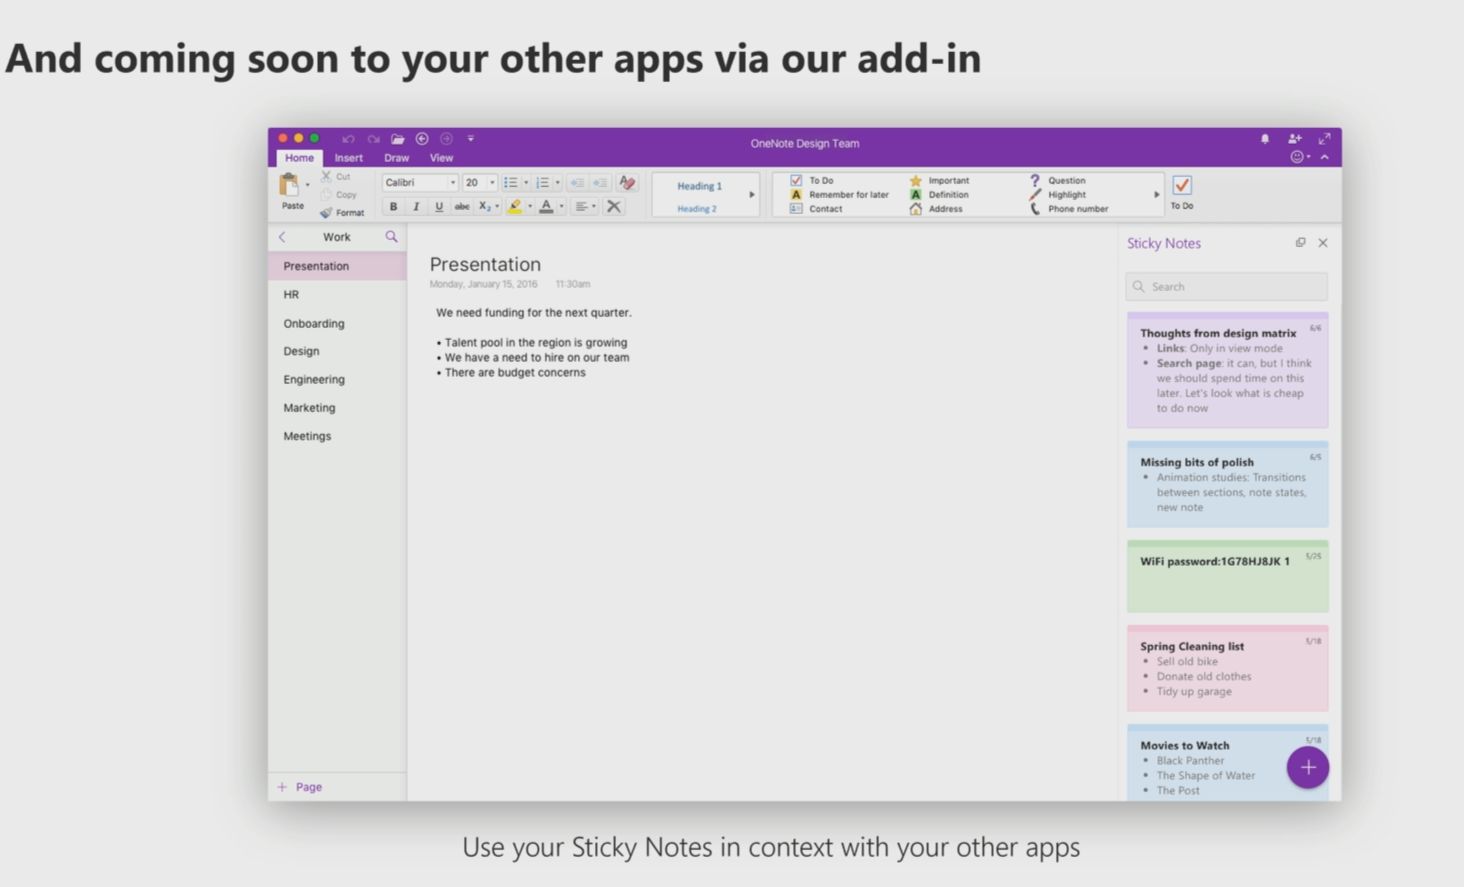Open the font size 20 dropdown

492,182
